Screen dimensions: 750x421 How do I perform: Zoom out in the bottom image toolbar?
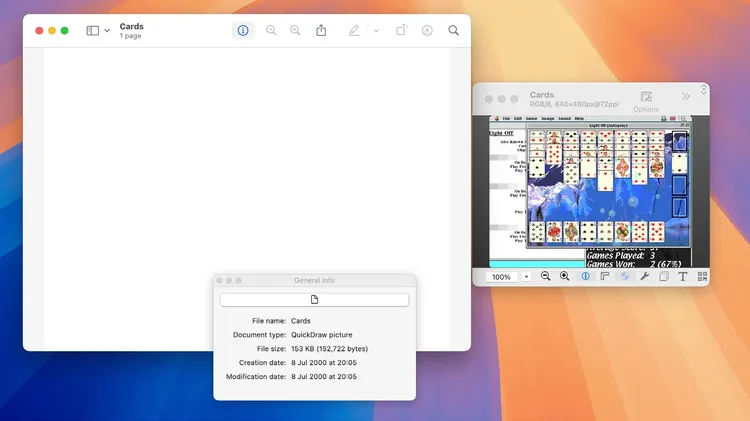pyautogui.click(x=545, y=276)
